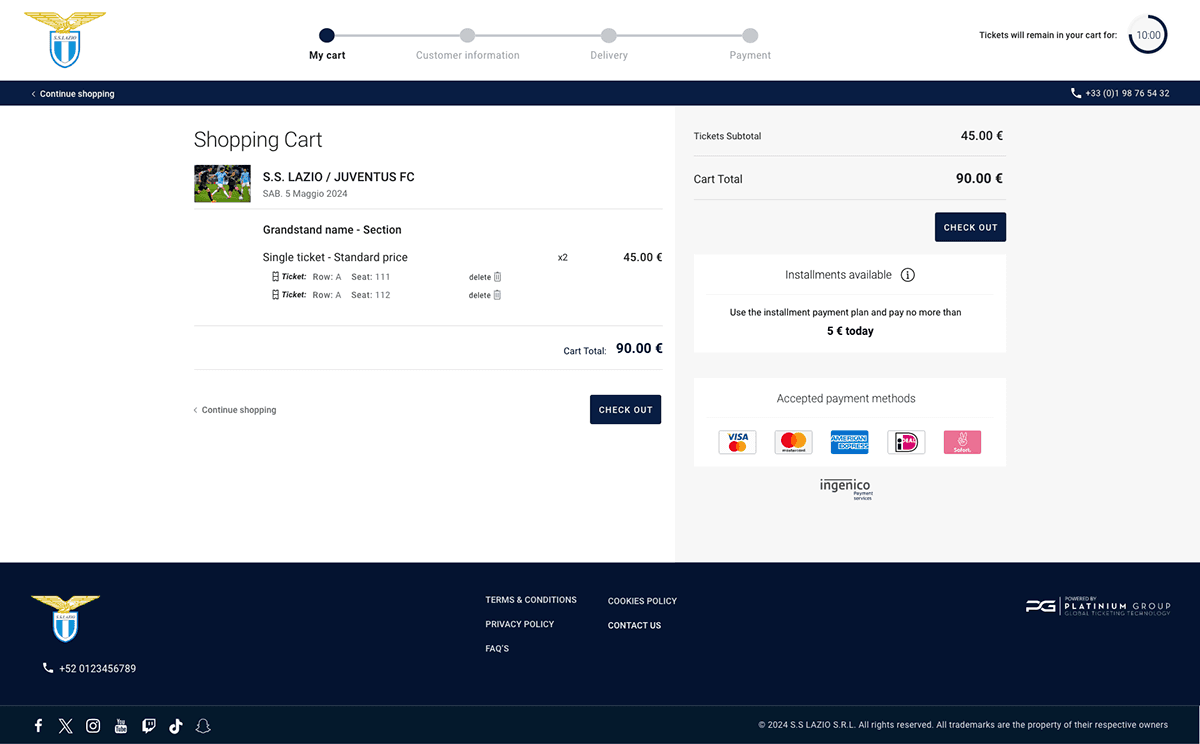This screenshot has height=744, width=1200.
Task: Click the American Express payment logo
Action: point(850,442)
